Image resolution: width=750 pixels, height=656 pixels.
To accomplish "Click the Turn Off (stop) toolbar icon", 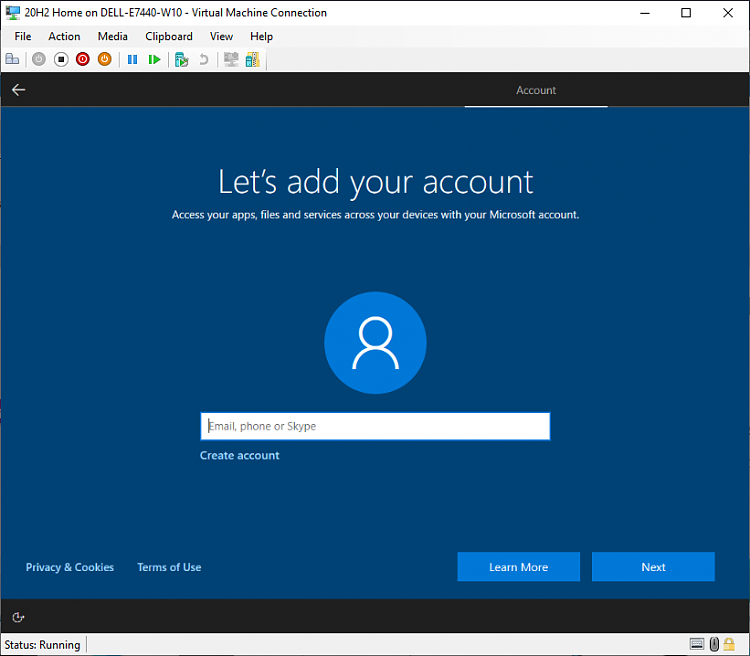I will (61, 59).
